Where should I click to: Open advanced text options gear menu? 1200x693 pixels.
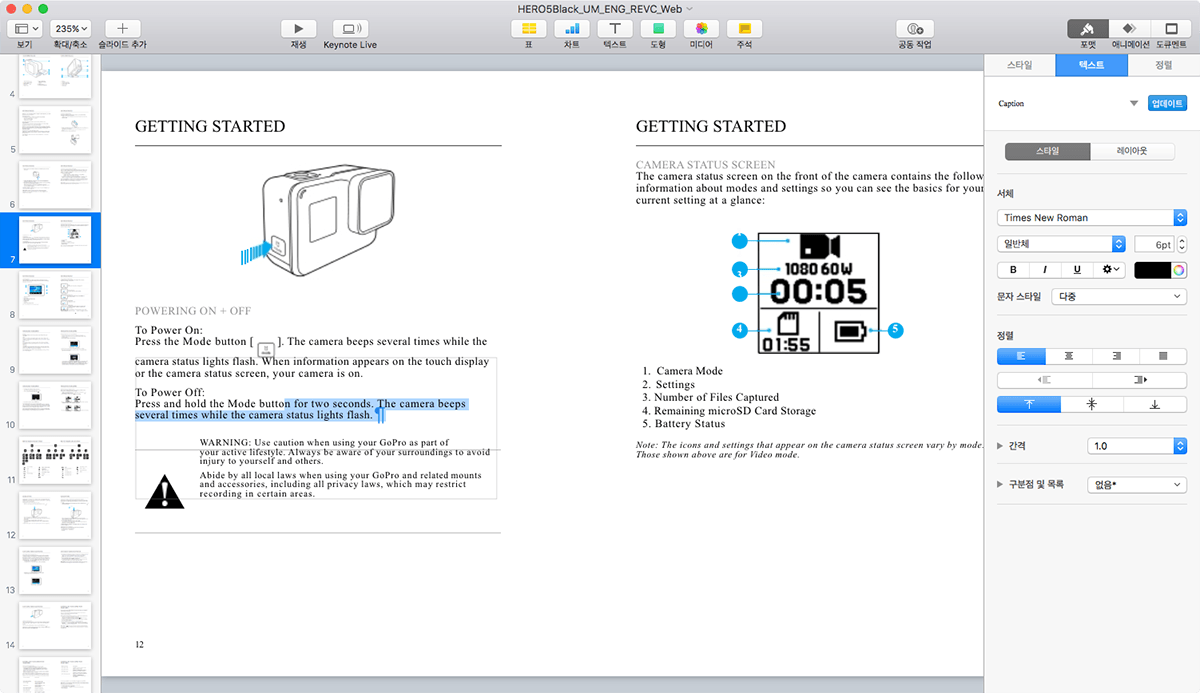pyautogui.click(x=1110, y=270)
